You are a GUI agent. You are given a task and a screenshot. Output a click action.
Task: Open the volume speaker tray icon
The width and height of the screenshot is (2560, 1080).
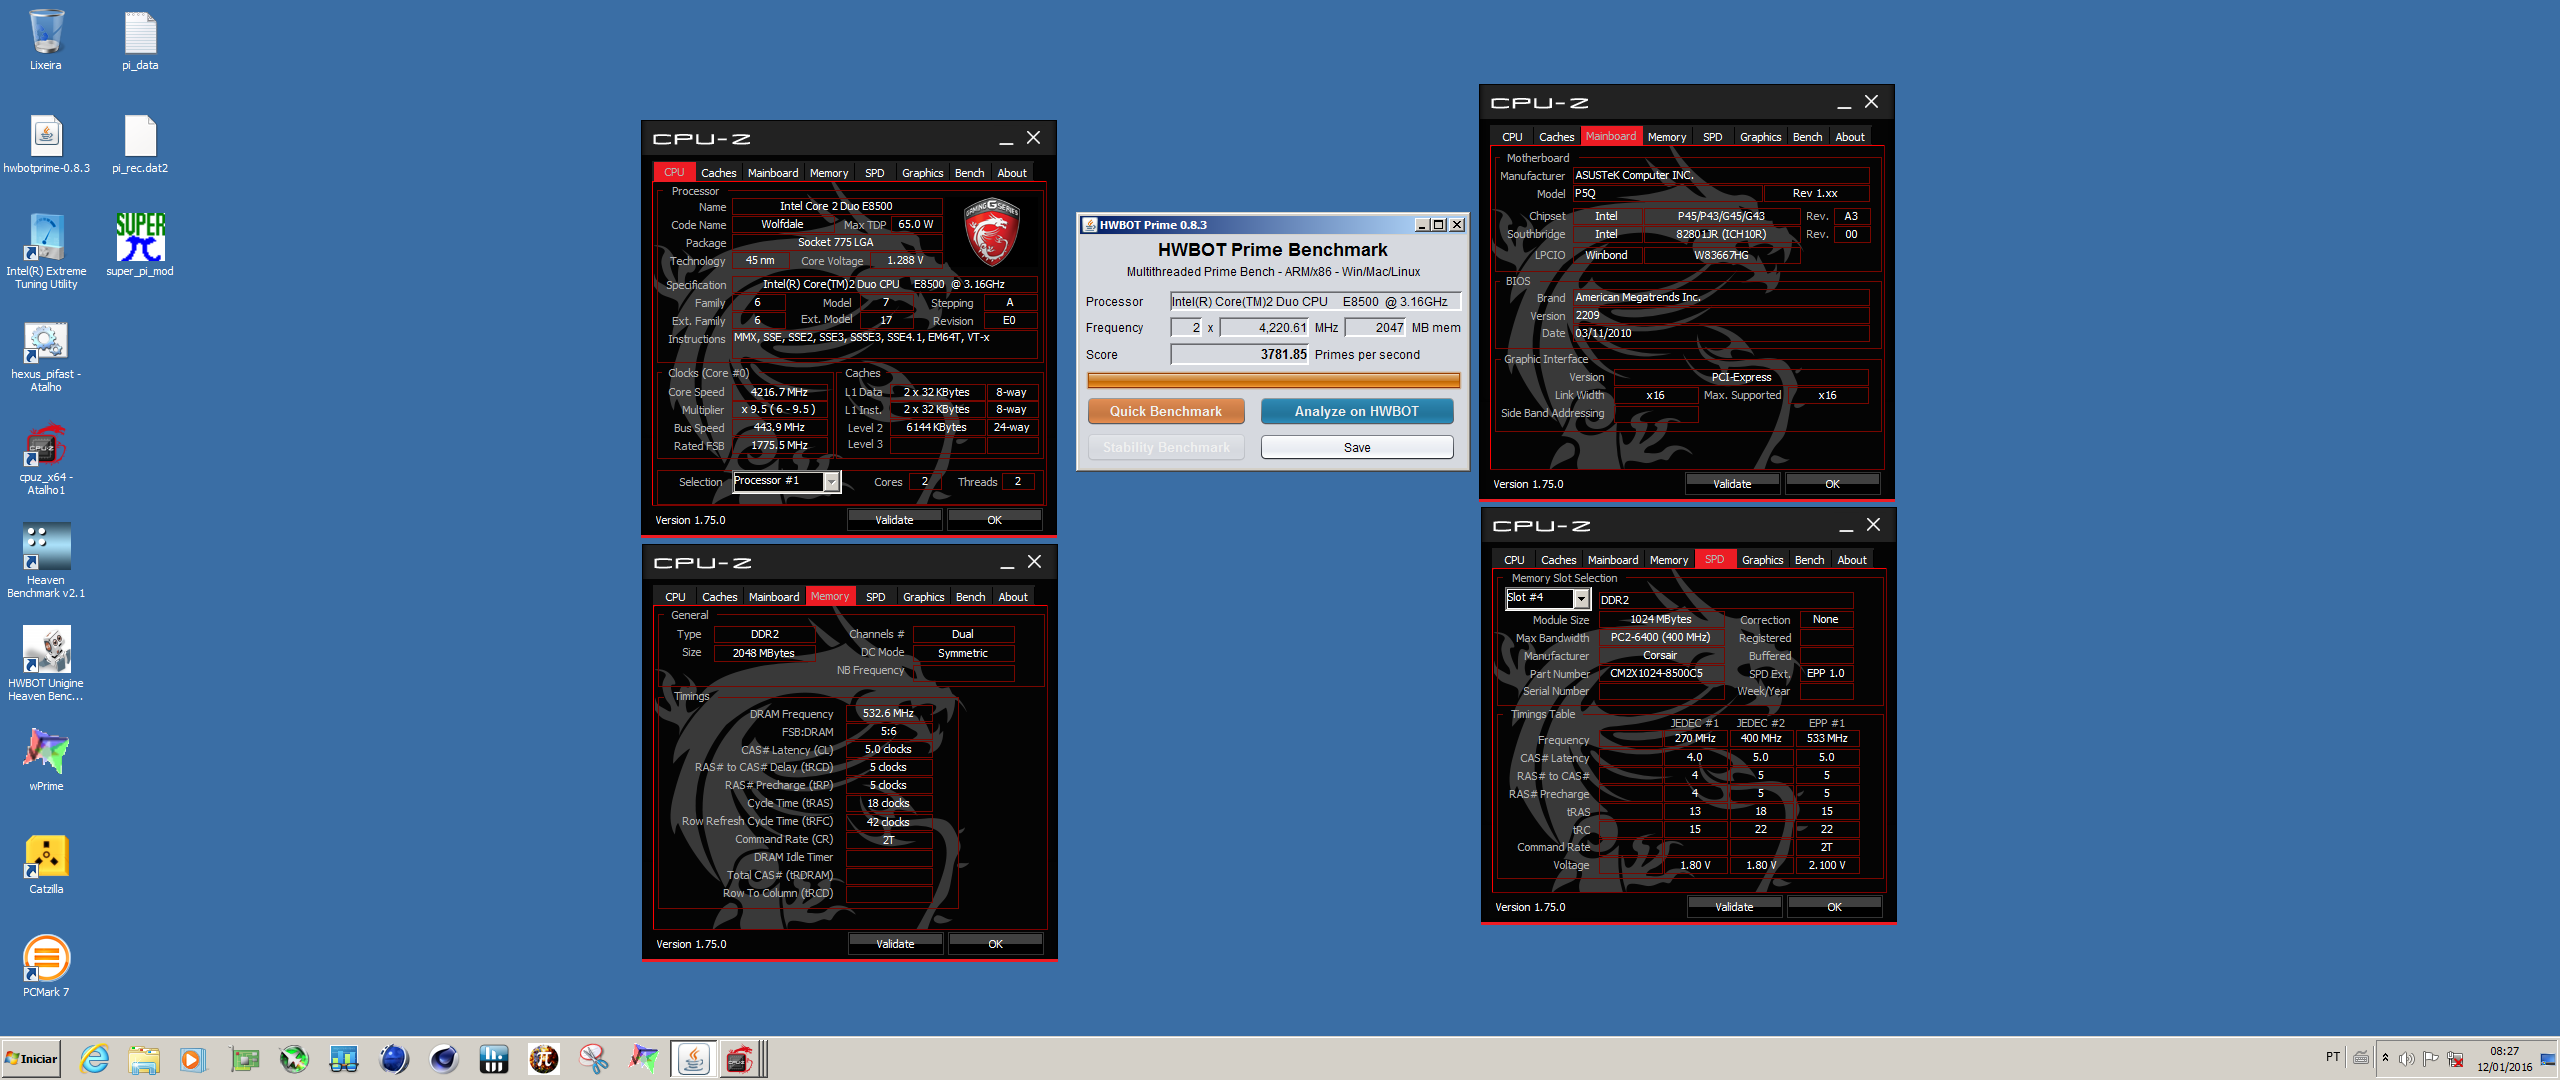pyautogui.click(x=2407, y=1059)
